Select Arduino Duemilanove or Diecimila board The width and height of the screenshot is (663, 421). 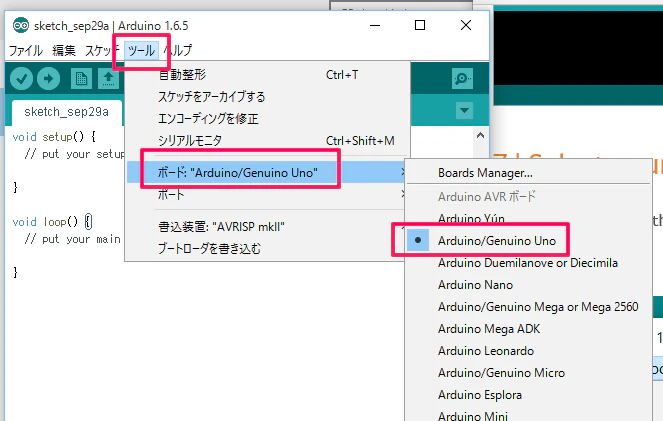[528, 263]
